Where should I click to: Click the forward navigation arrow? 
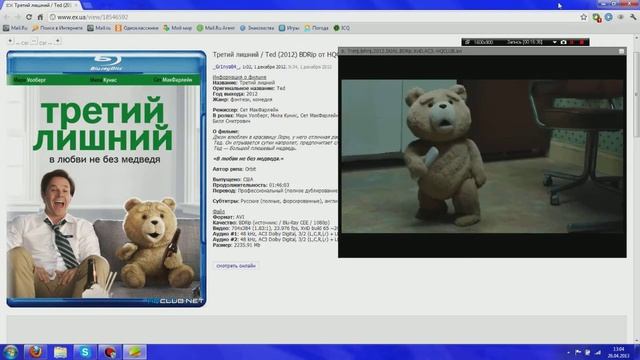point(17,17)
